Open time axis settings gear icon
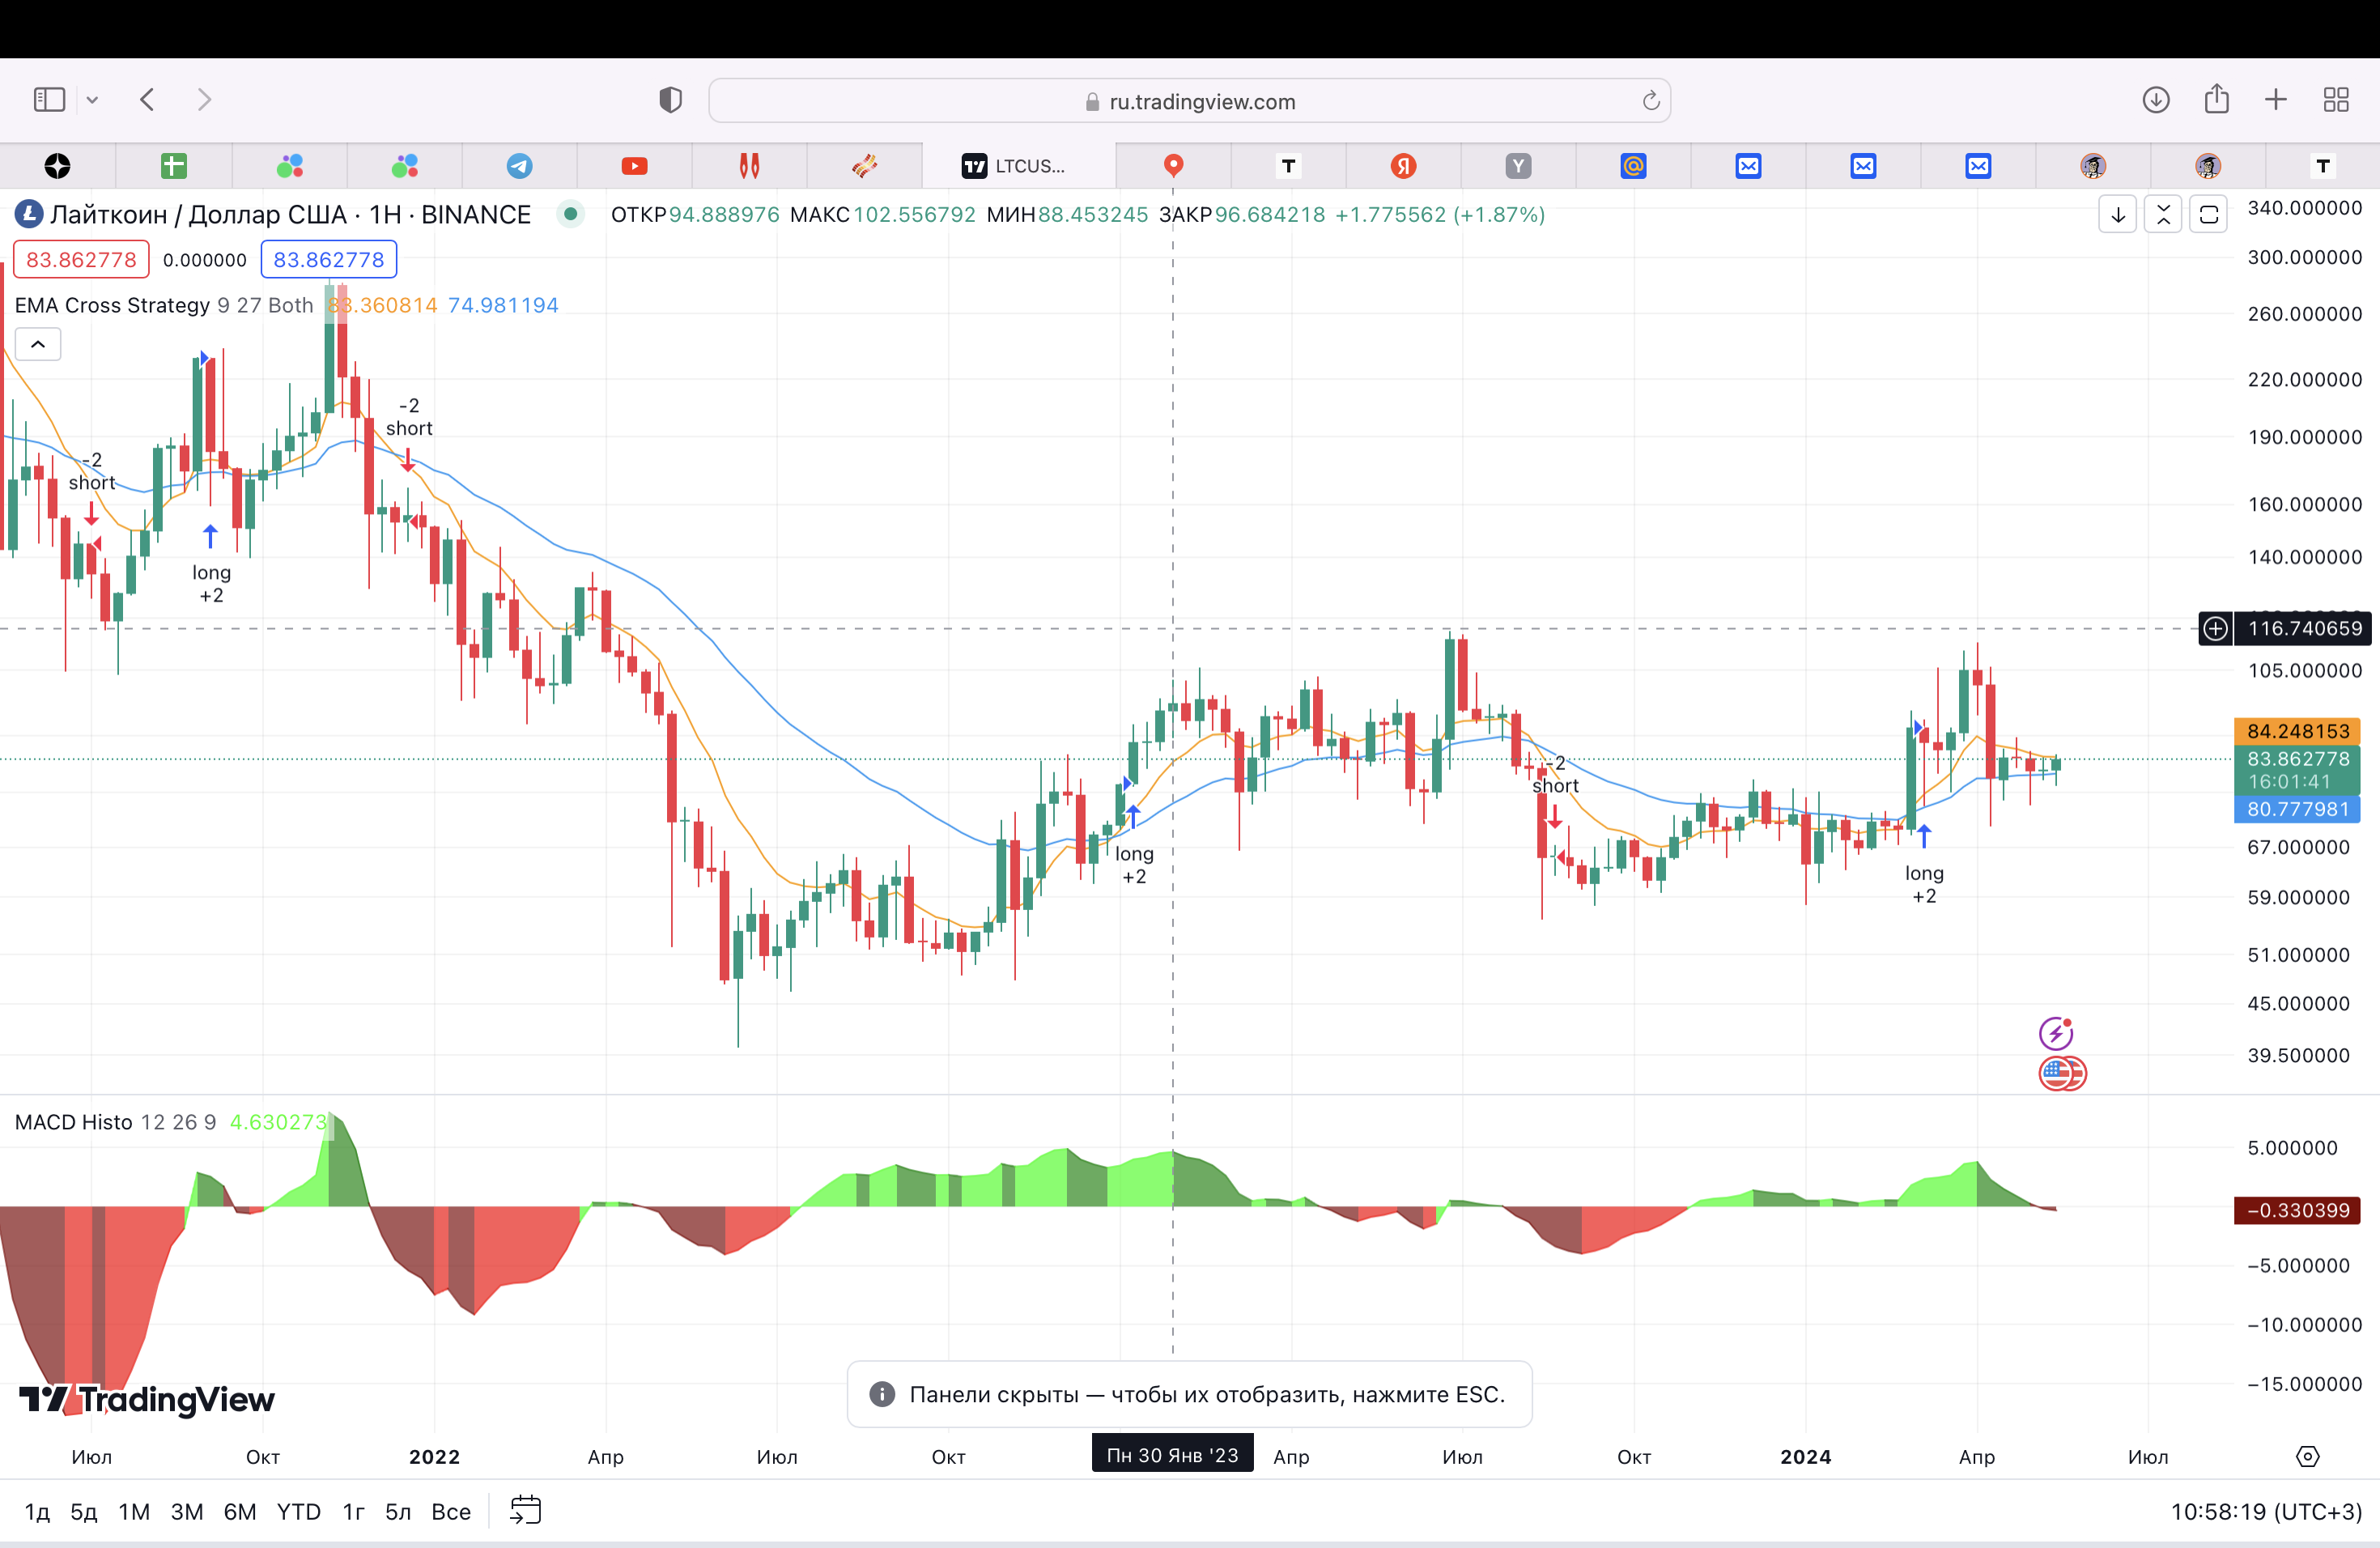2380x1548 pixels. 2307,1456
